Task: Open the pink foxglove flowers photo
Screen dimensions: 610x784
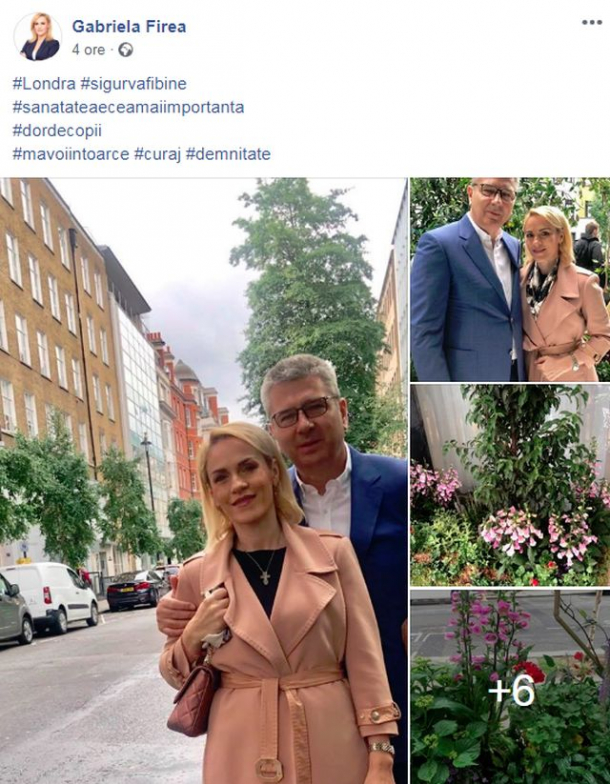Action: [510, 485]
